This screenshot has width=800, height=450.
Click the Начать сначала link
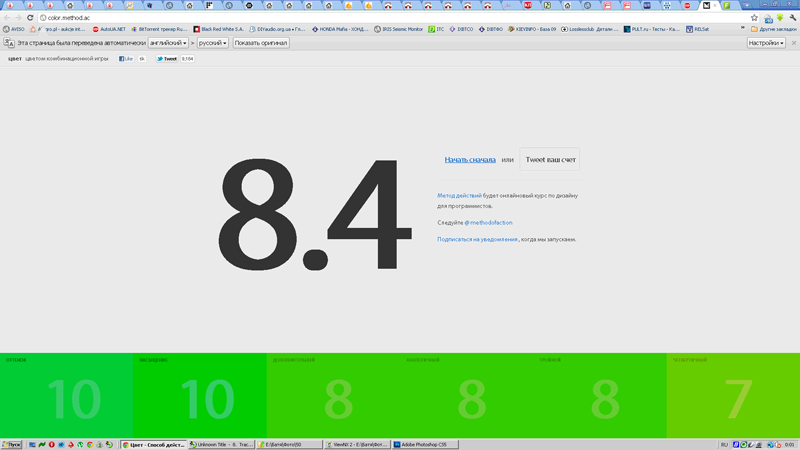(470, 160)
